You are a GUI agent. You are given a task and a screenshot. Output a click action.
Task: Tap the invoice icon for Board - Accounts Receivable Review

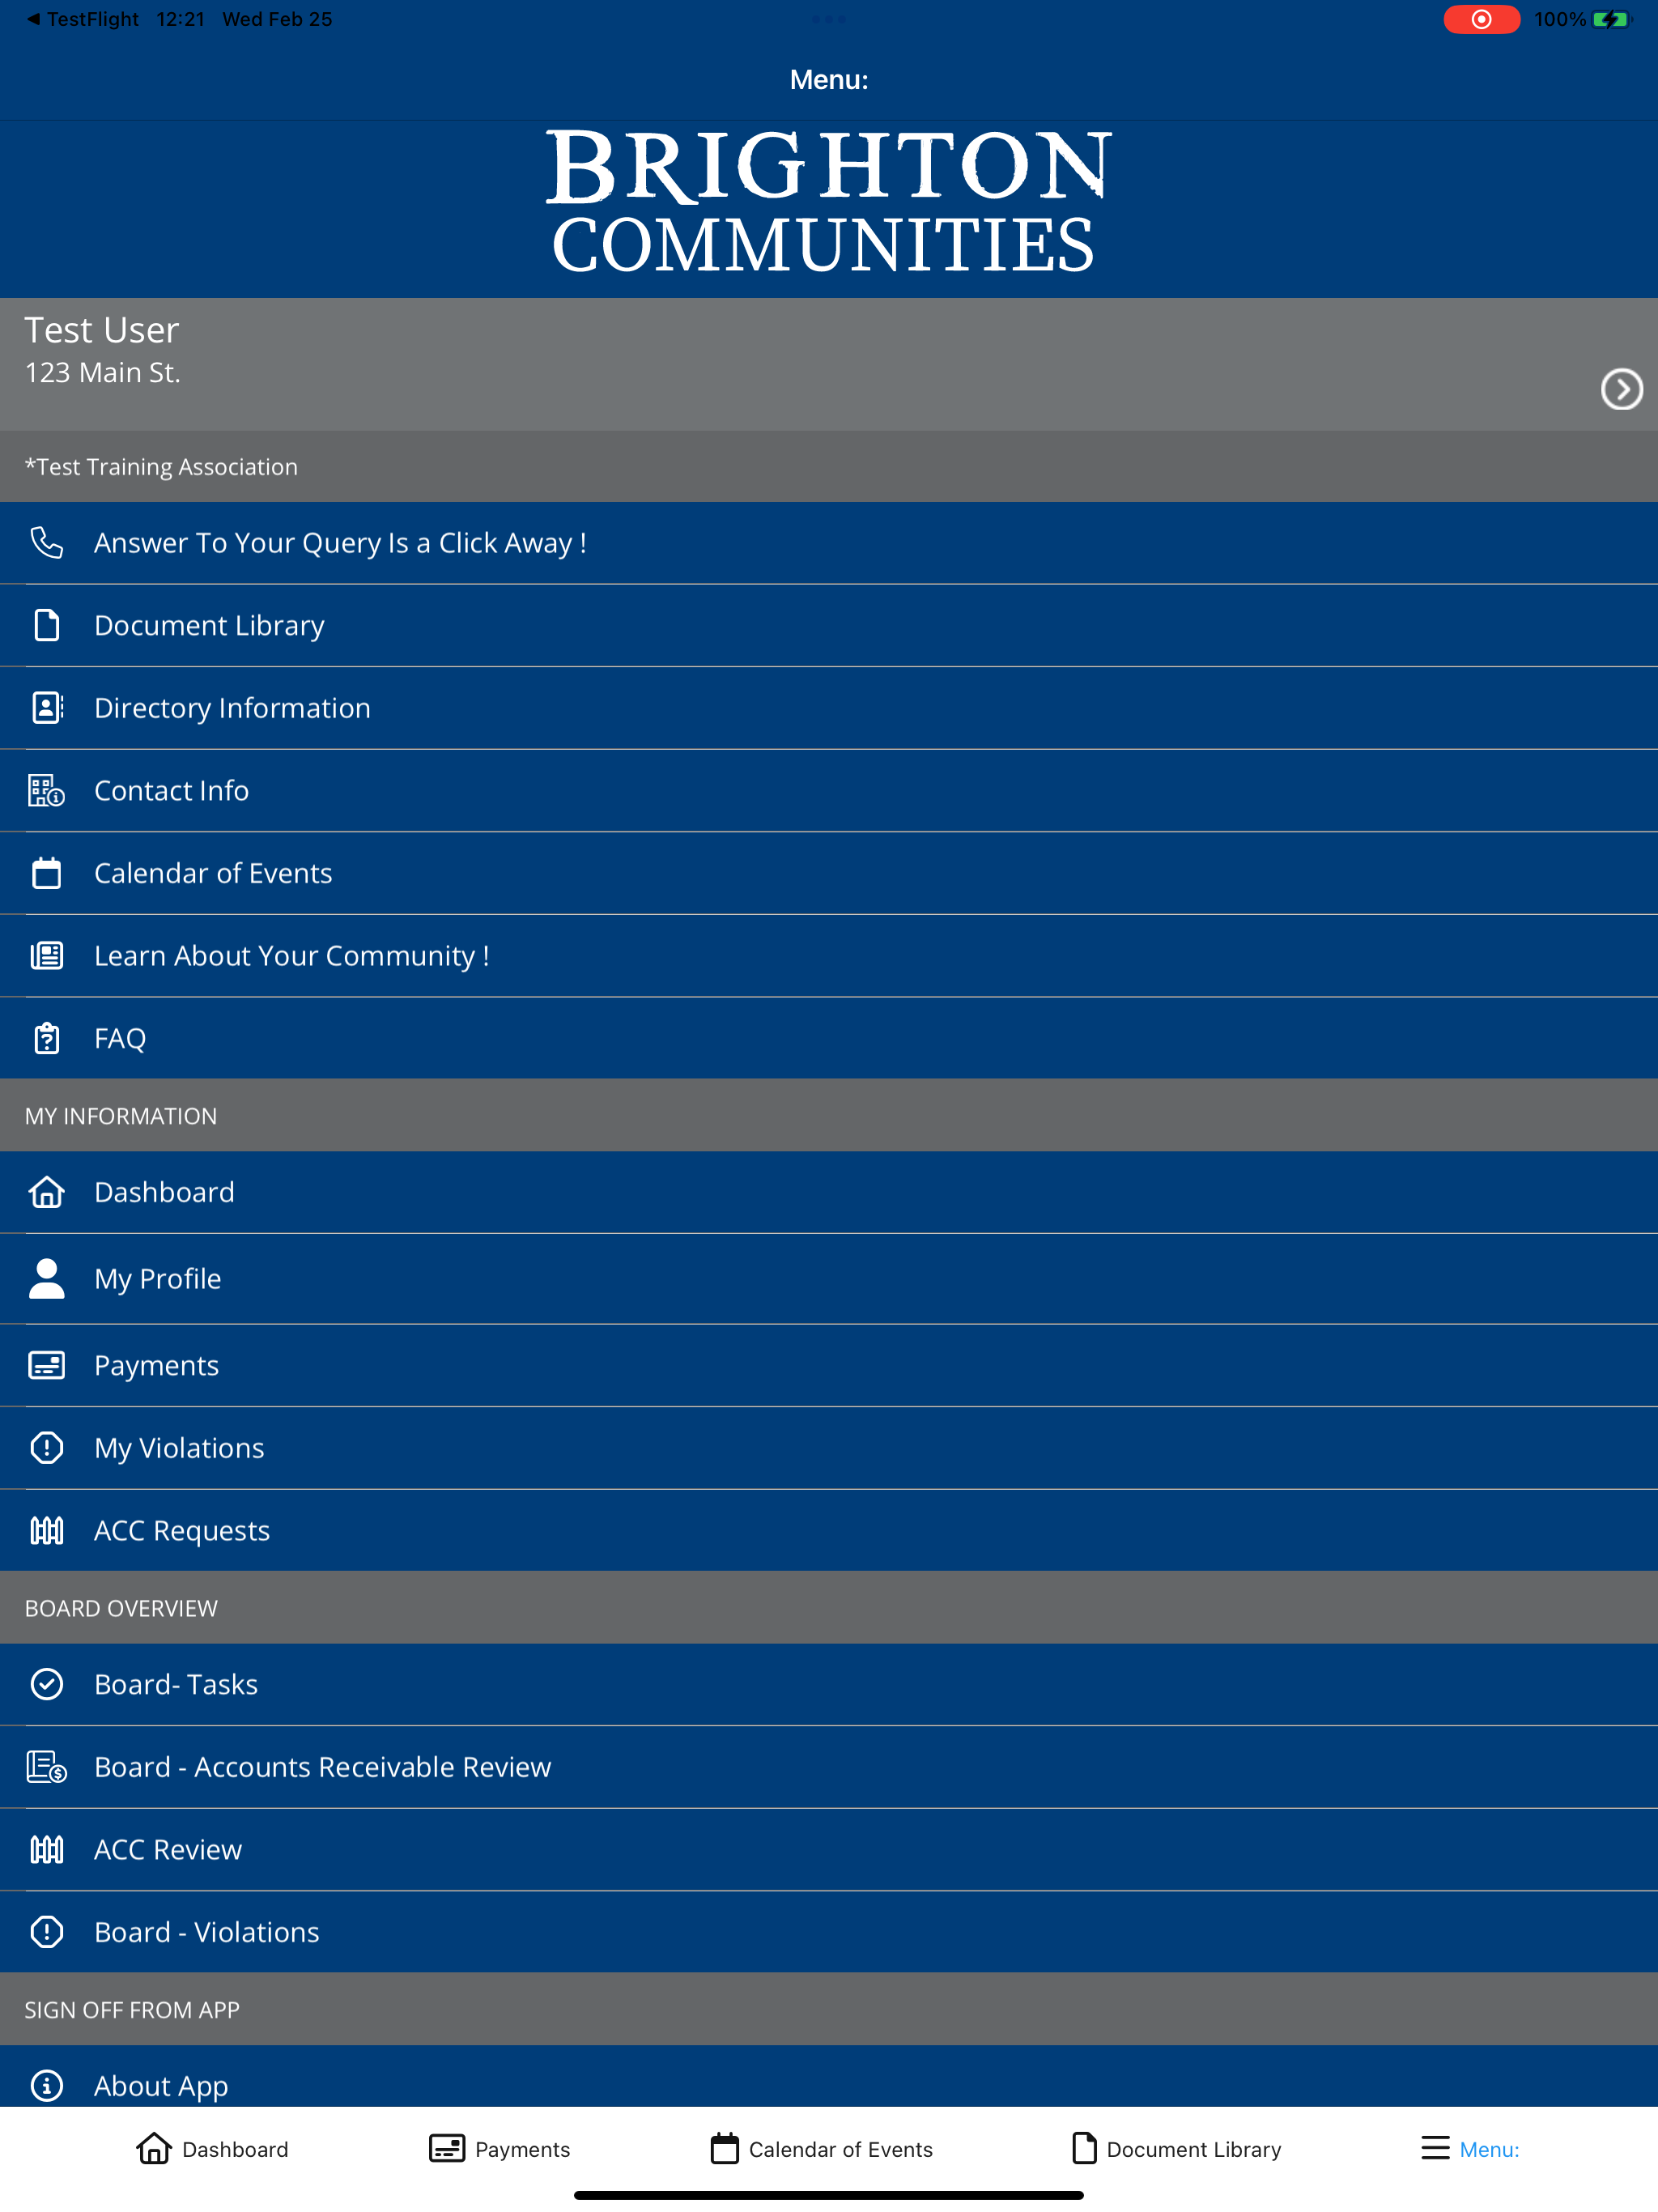[46, 1767]
